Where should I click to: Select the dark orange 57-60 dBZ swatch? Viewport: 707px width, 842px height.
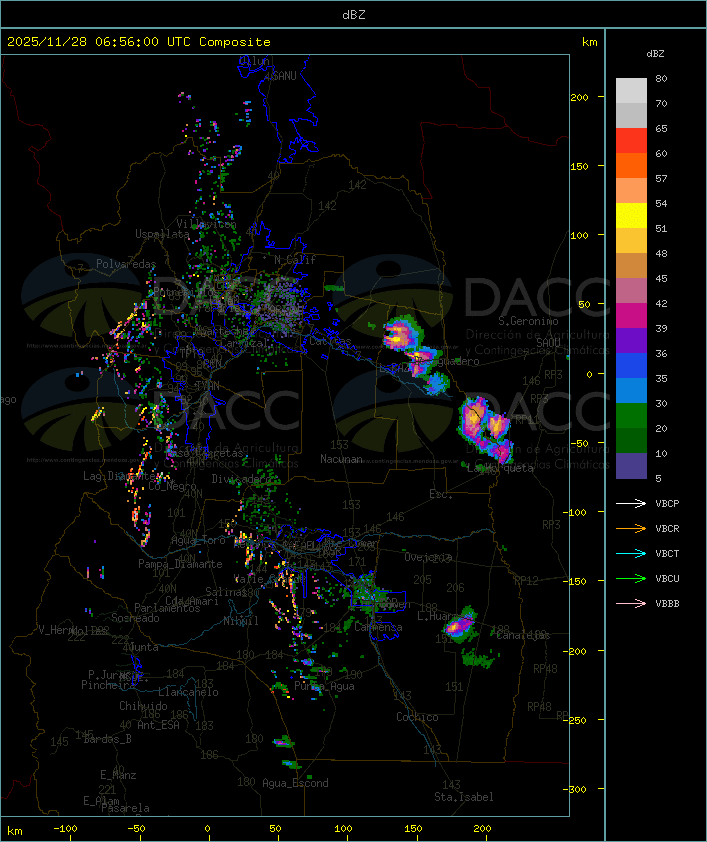(631, 165)
